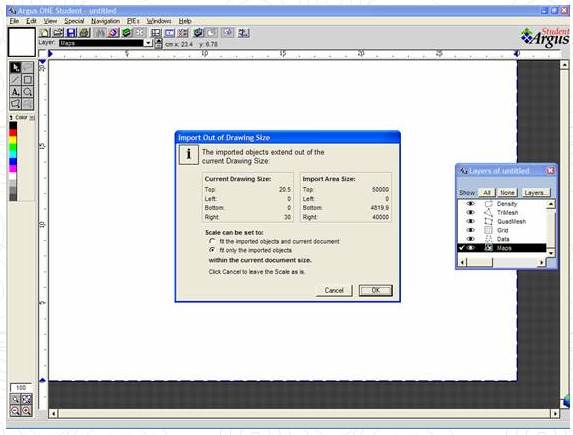
Task: Open the Navigation menu
Action: click(x=106, y=21)
